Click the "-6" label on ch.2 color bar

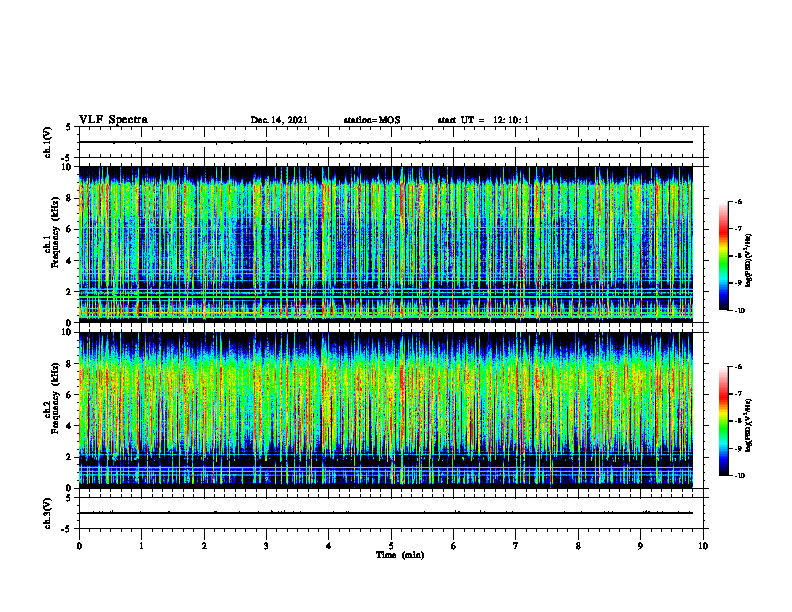[739, 367]
